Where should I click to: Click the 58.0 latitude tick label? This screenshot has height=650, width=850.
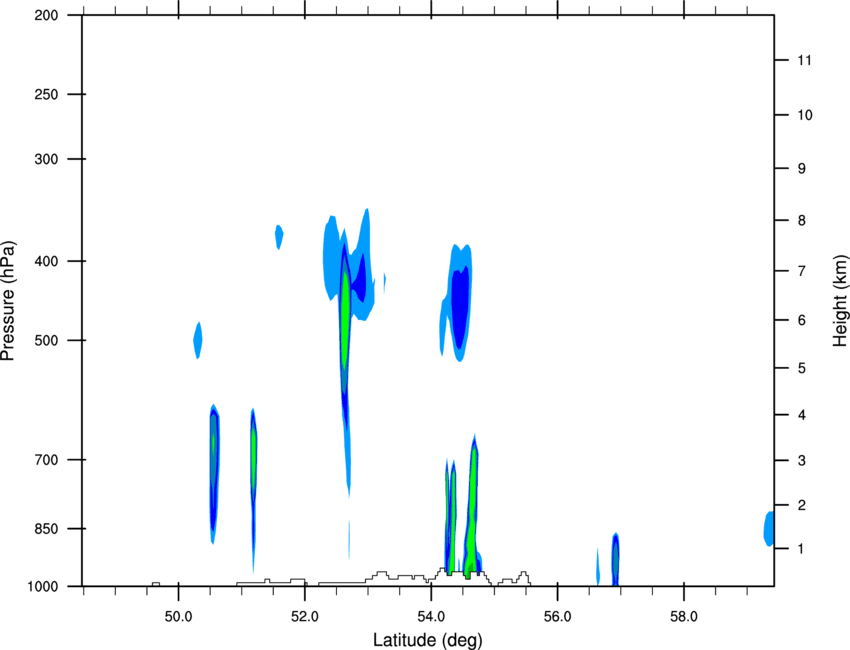[684, 617]
